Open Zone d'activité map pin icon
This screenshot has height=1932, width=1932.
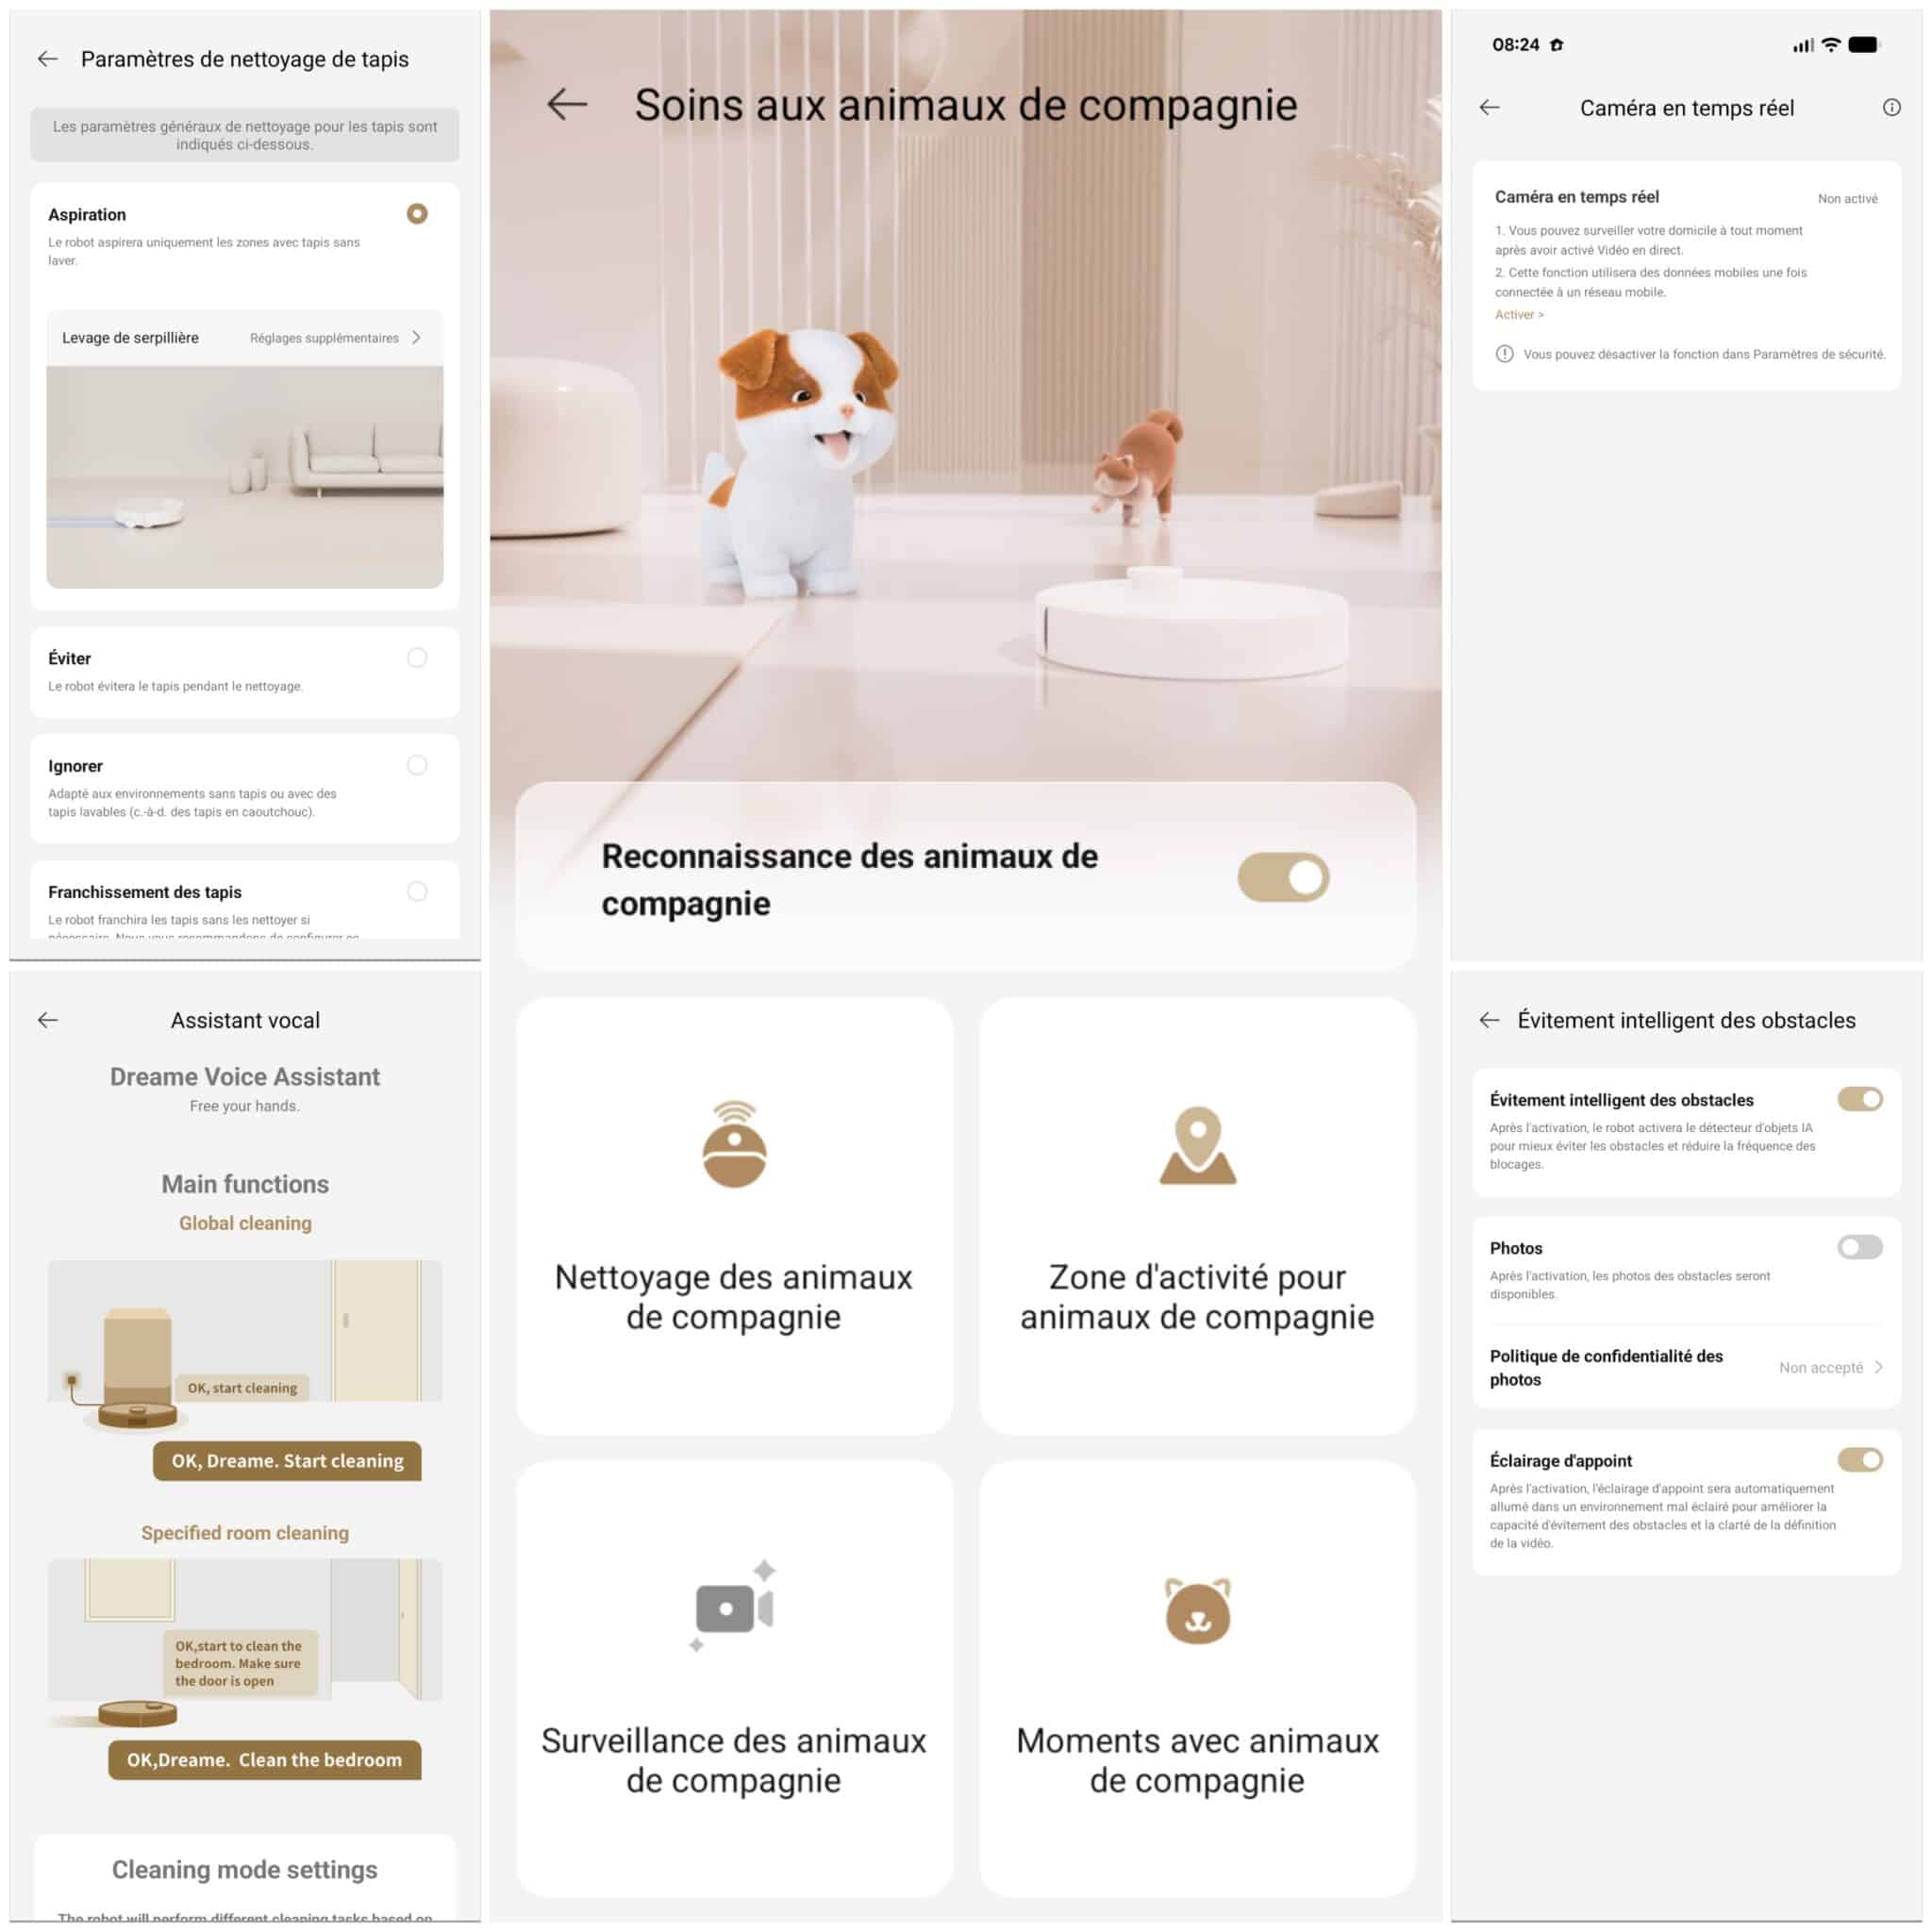pyautogui.click(x=1197, y=1145)
